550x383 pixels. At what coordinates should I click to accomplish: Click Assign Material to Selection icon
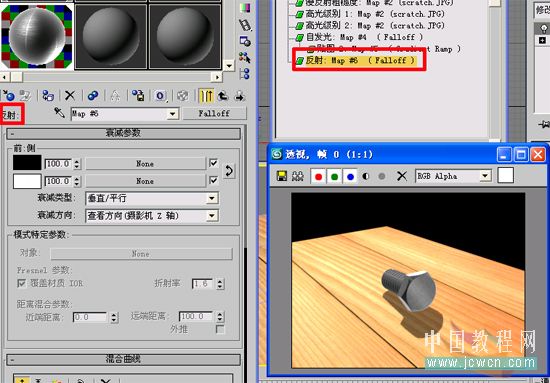48,95
